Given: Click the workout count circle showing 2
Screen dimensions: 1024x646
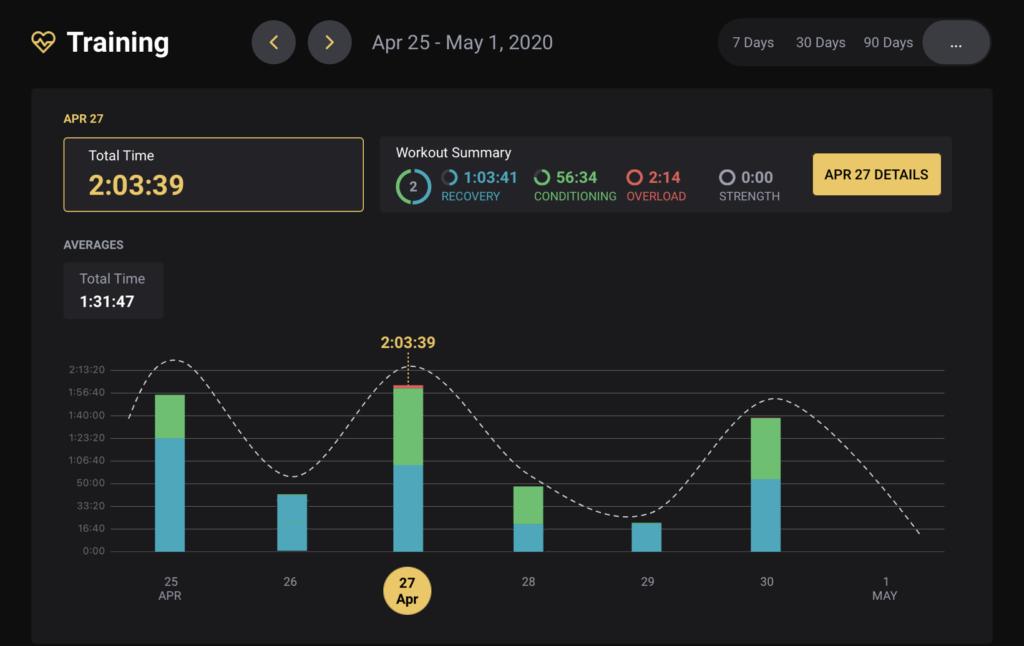Looking at the screenshot, I should click(413, 186).
